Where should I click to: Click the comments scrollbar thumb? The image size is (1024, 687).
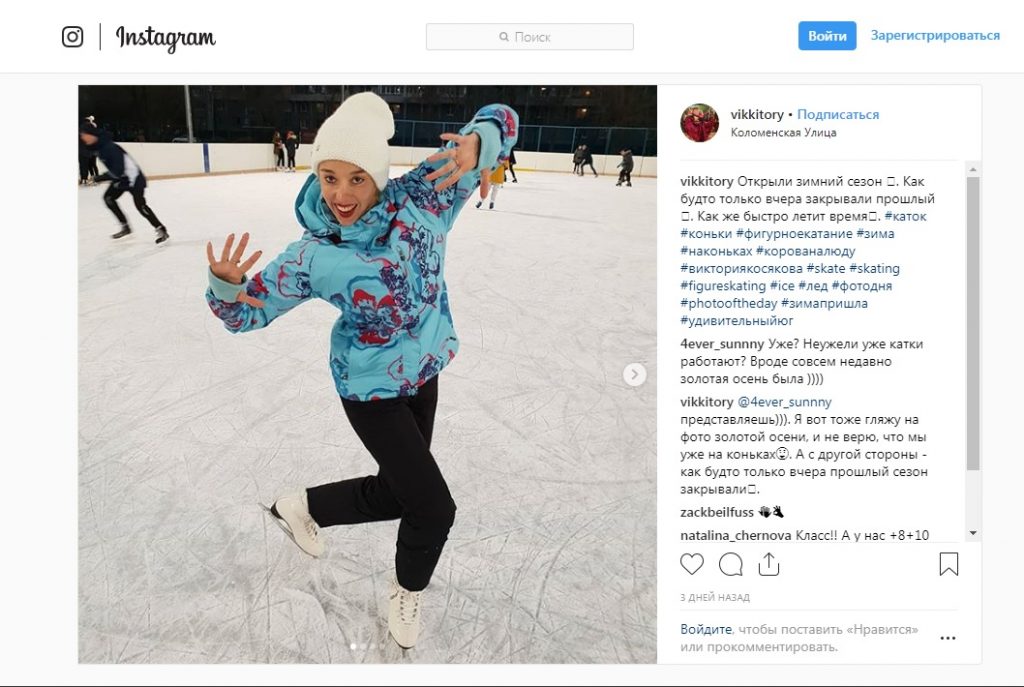[973, 323]
